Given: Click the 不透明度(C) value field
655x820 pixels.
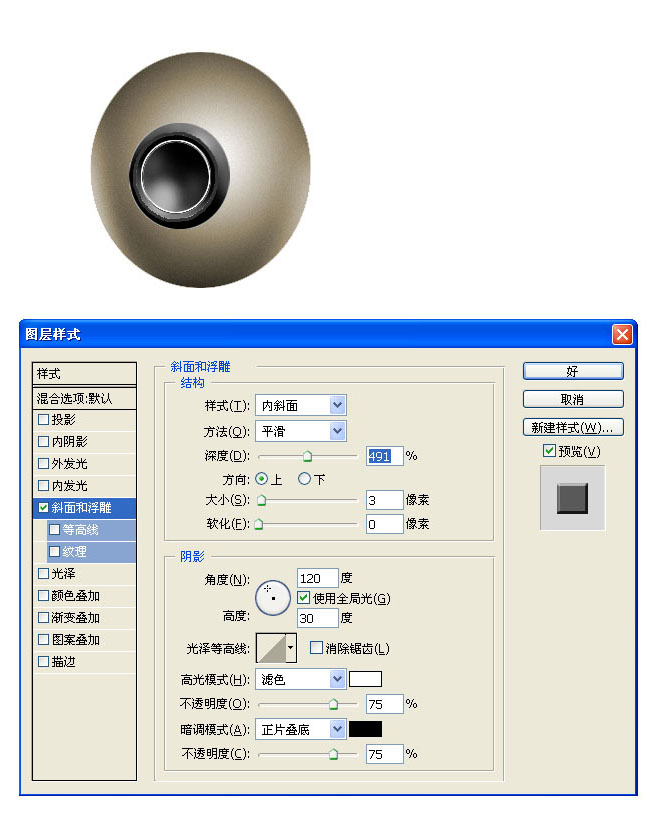Looking at the screenshot, I should [x=385, y=754].
